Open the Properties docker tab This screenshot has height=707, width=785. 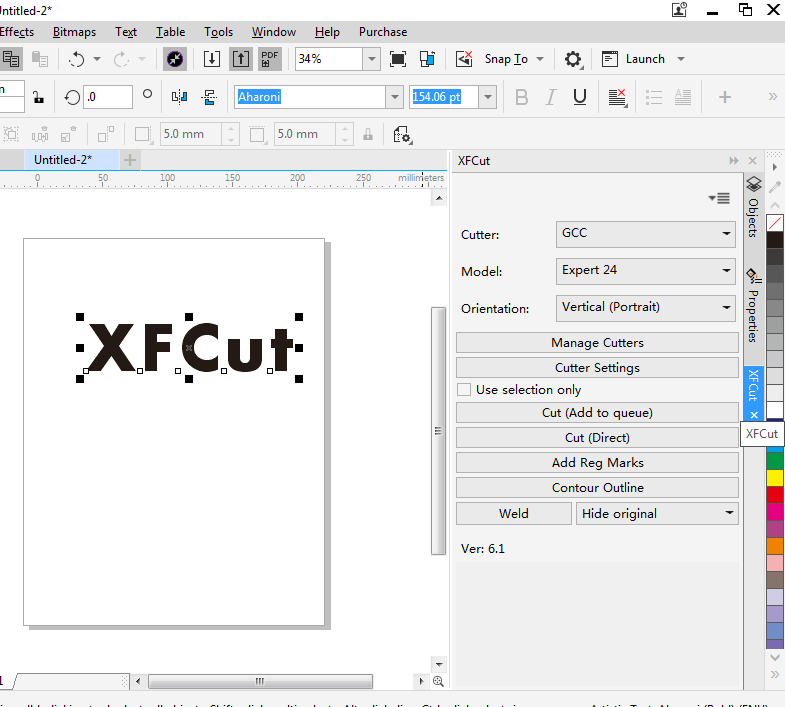click(x=753, y=306)
